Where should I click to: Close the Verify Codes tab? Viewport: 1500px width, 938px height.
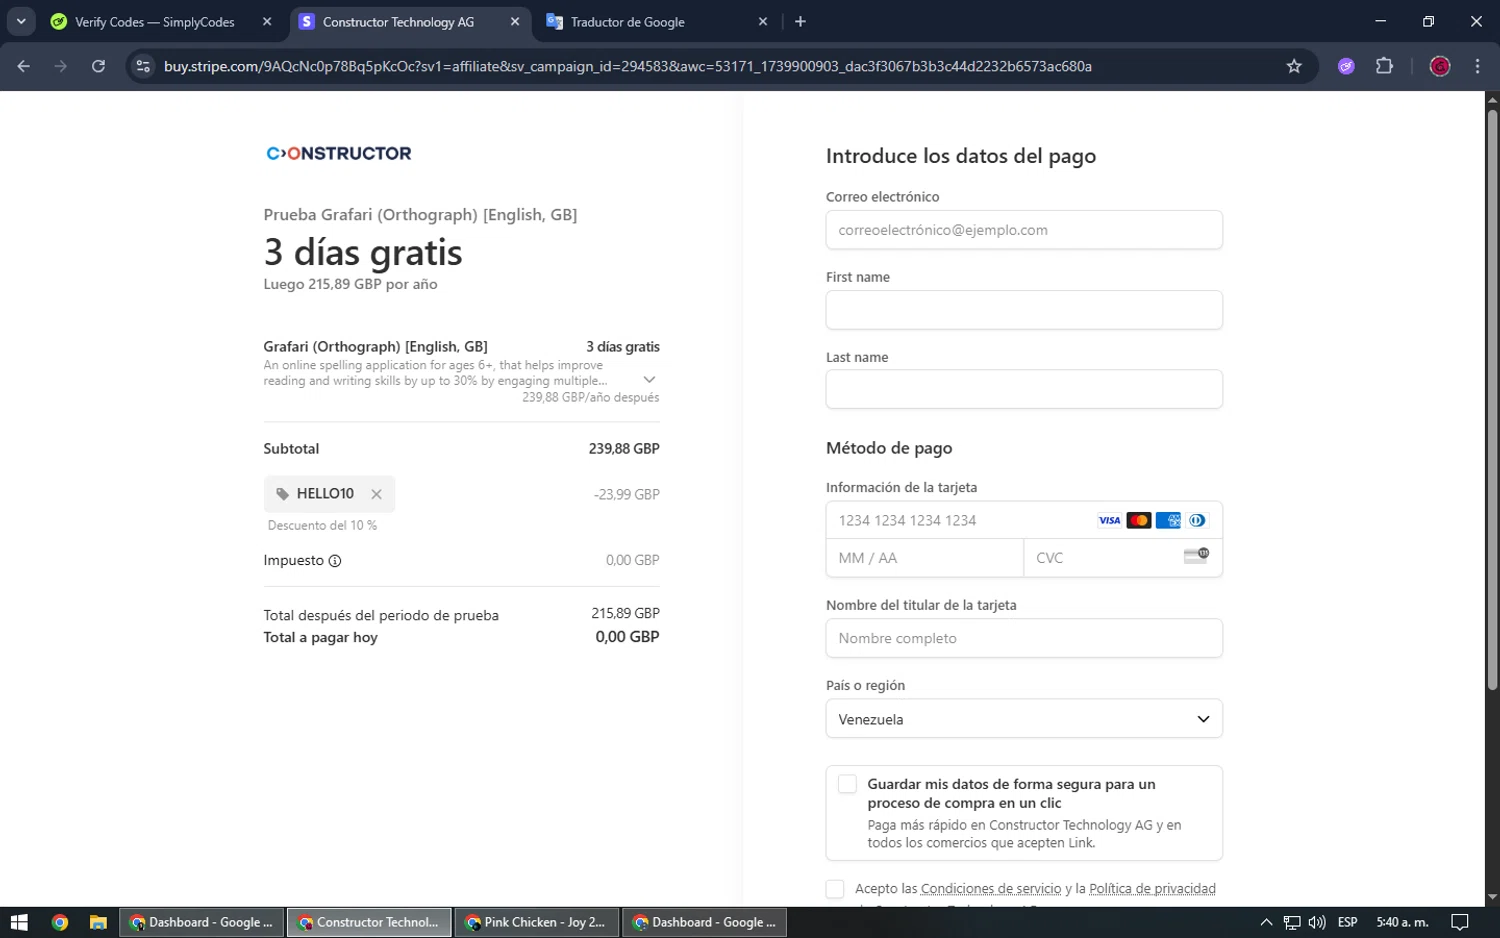(x=267, y=22)
